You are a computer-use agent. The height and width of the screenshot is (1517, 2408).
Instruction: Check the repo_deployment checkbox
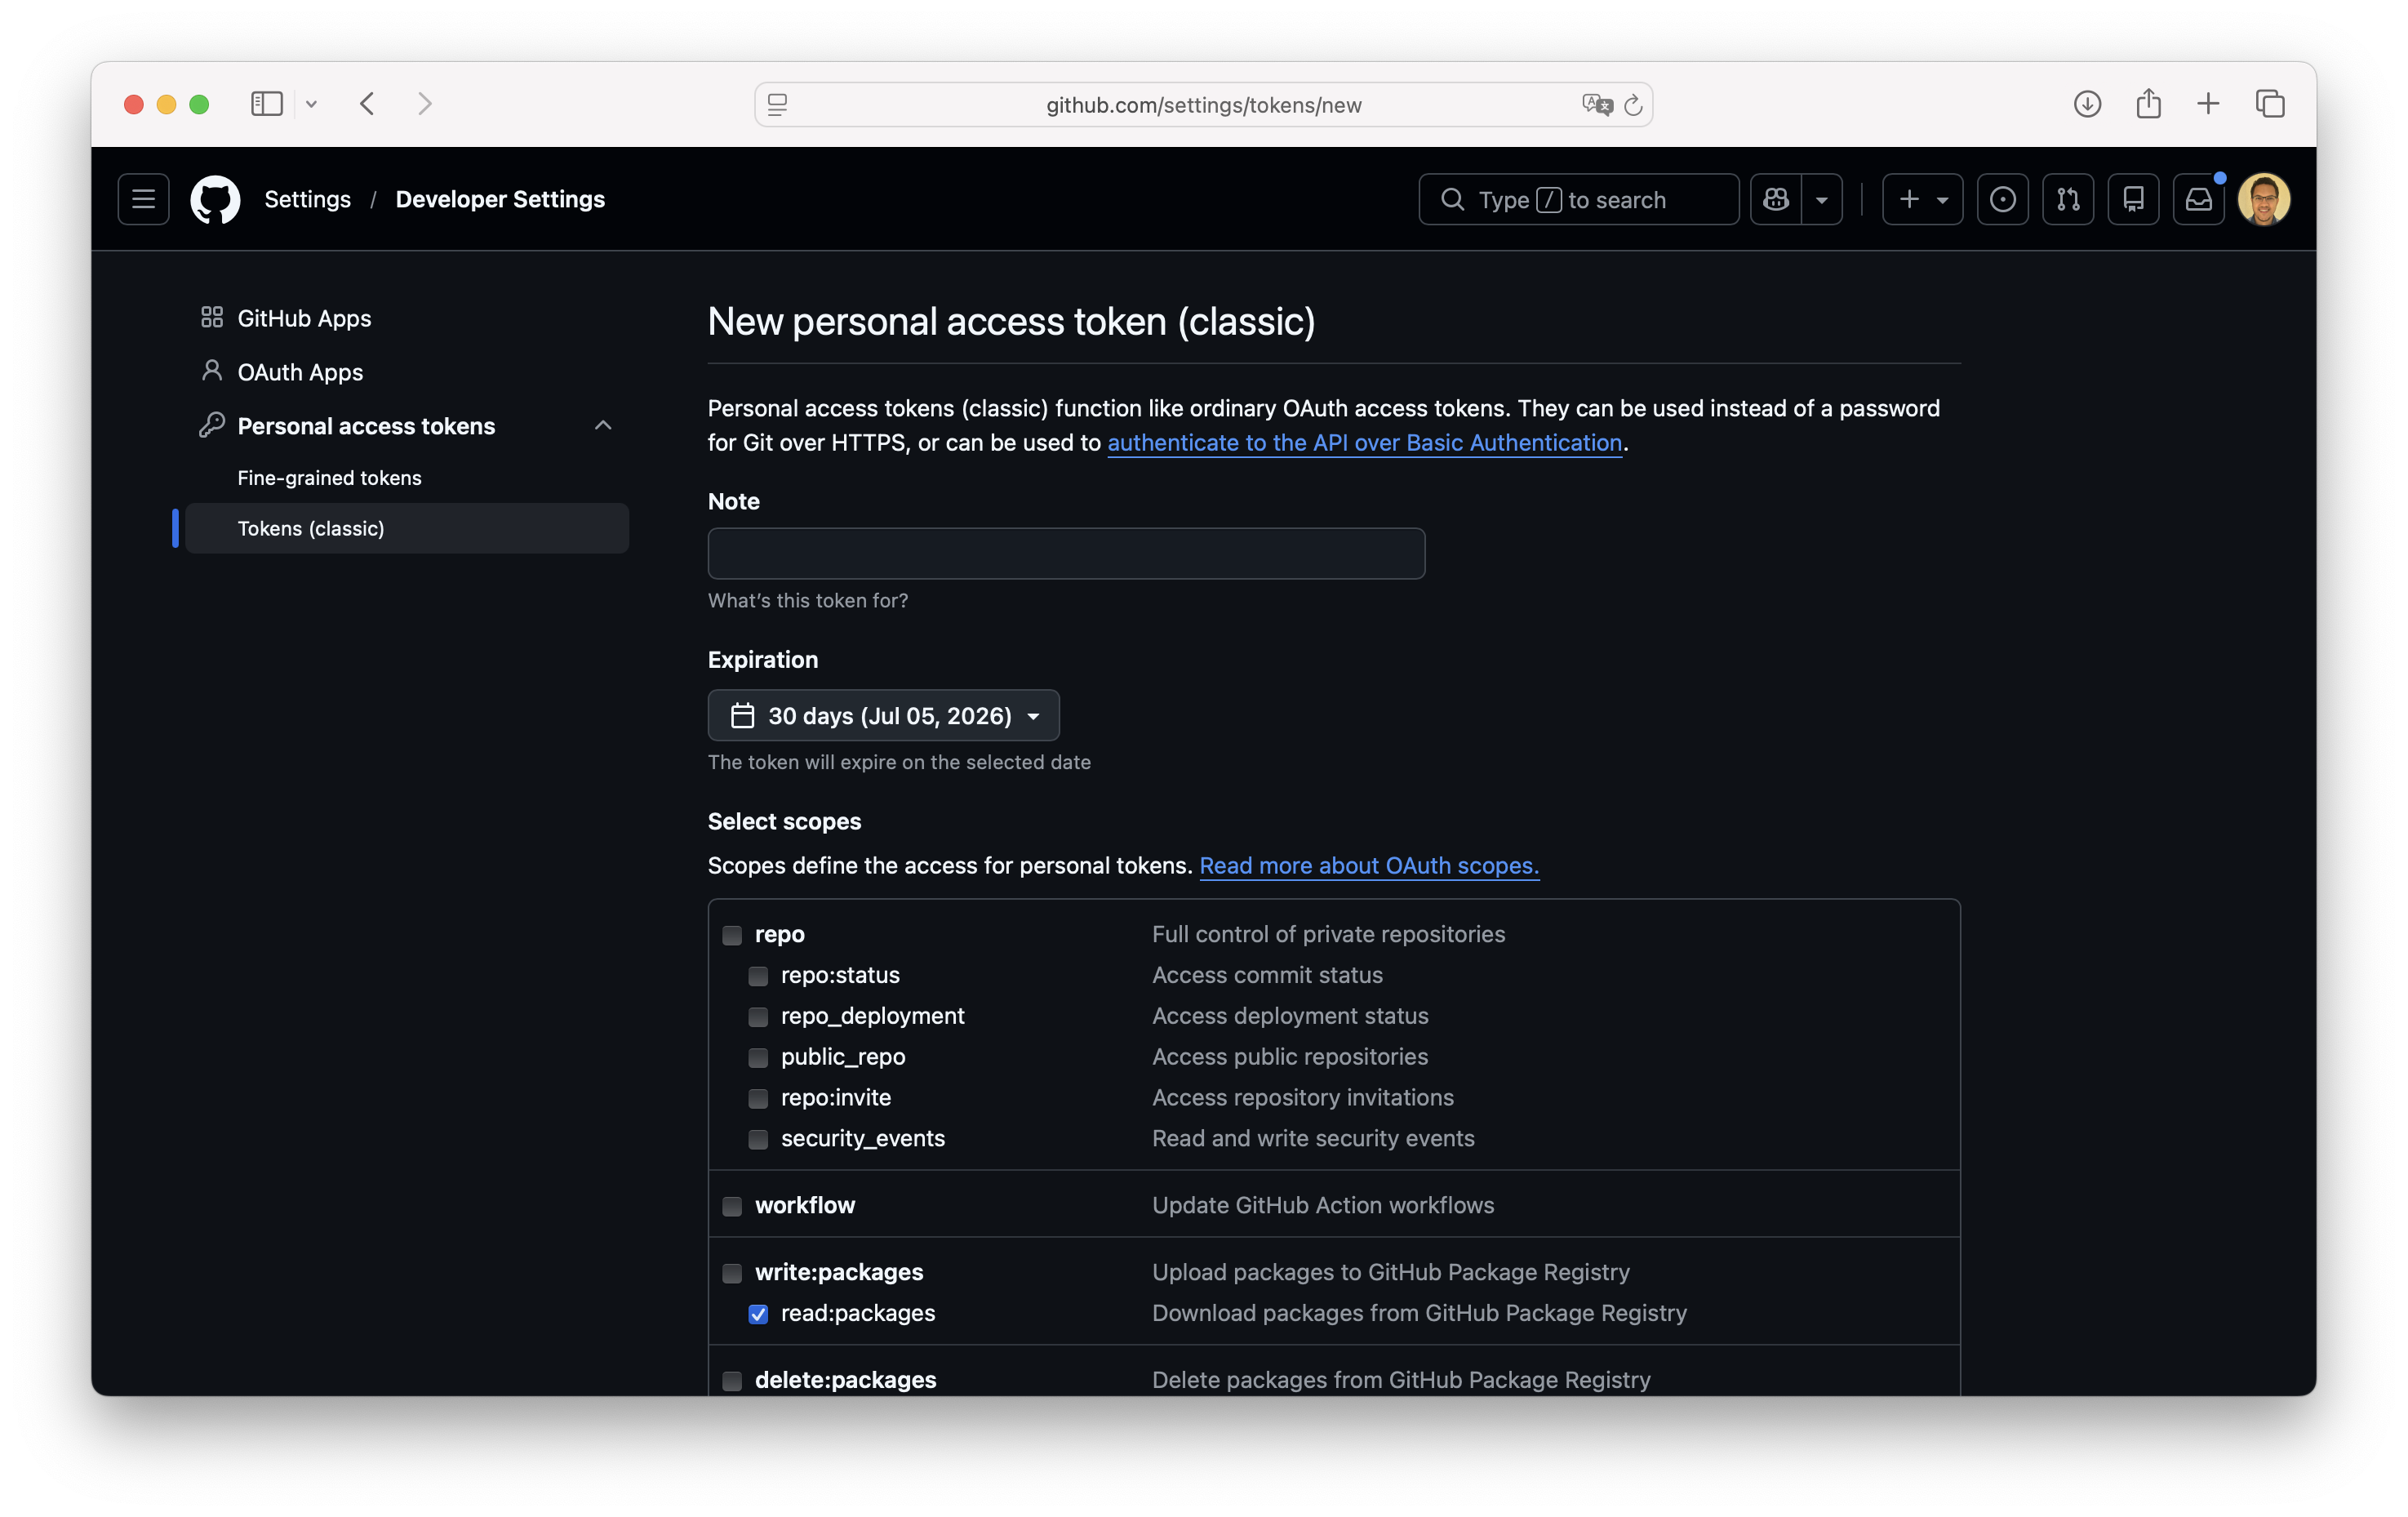coord(758,1017)
